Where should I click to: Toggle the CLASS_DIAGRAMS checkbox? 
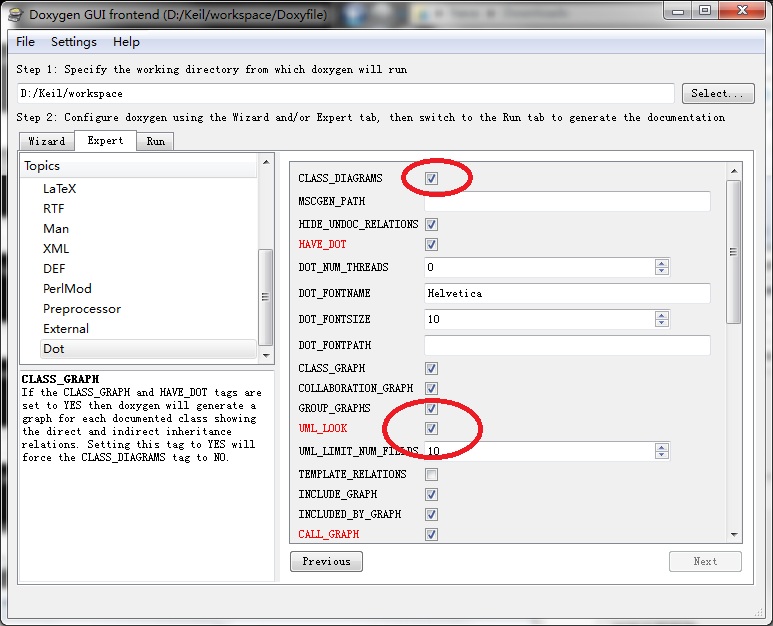click(431, 178)
